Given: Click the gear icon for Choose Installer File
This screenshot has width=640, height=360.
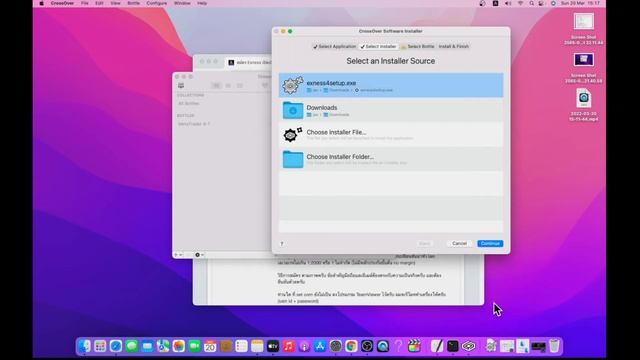Looking at the screenshot, I should pos(293,134).
